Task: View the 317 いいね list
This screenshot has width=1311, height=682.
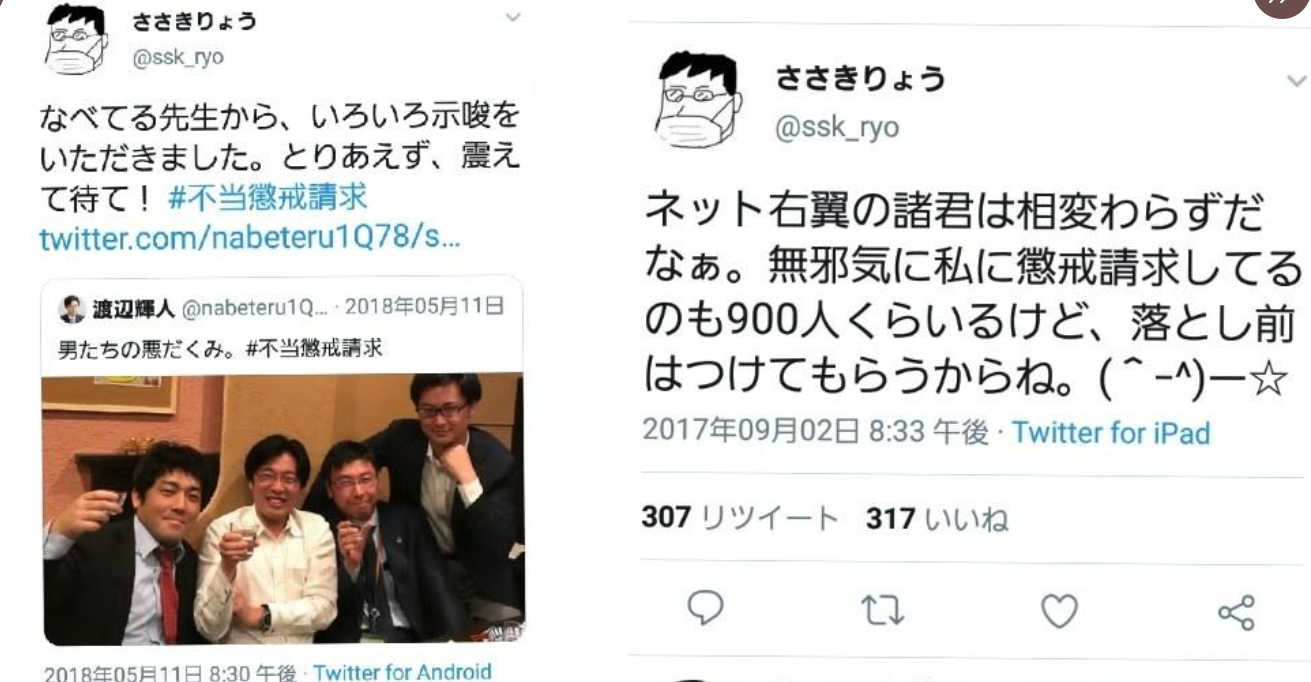Action: coord(937,518)
